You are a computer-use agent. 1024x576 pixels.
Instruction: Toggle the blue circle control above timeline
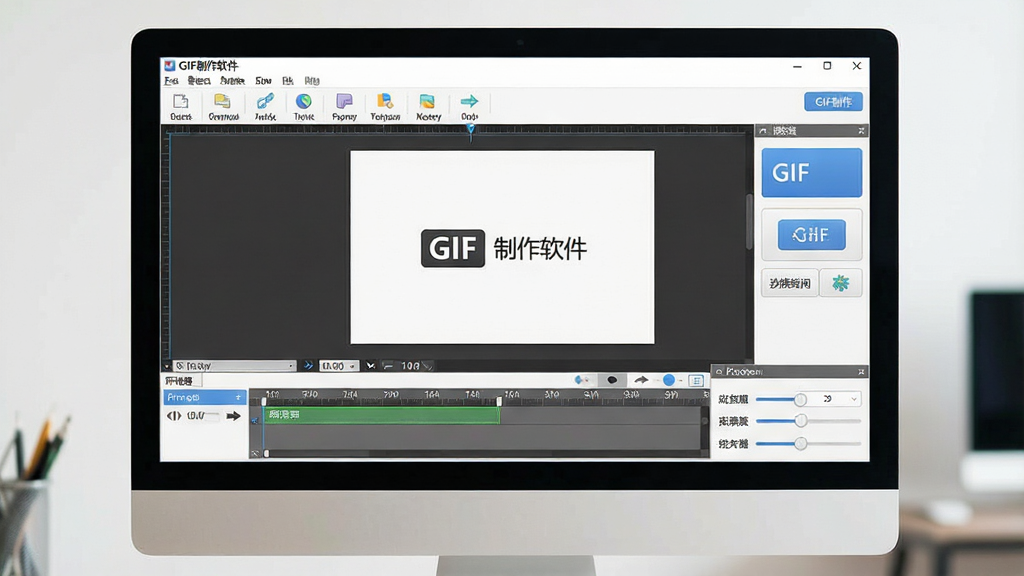click(669, 379)
